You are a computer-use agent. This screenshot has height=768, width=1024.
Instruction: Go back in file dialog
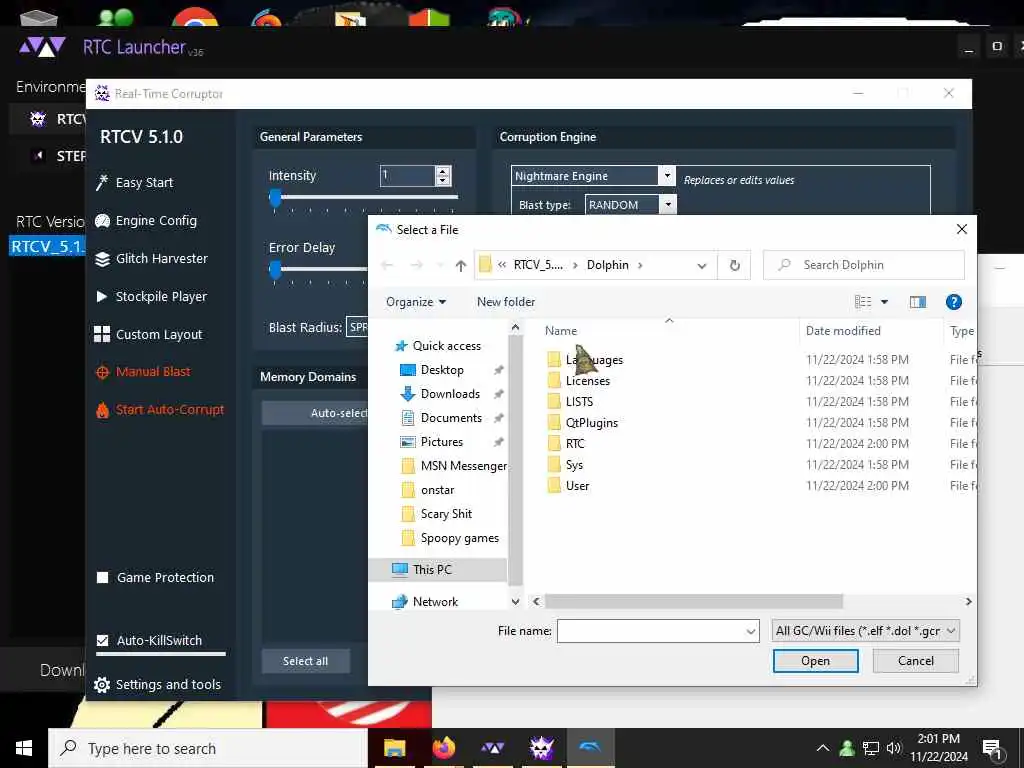tap(387, 265)
